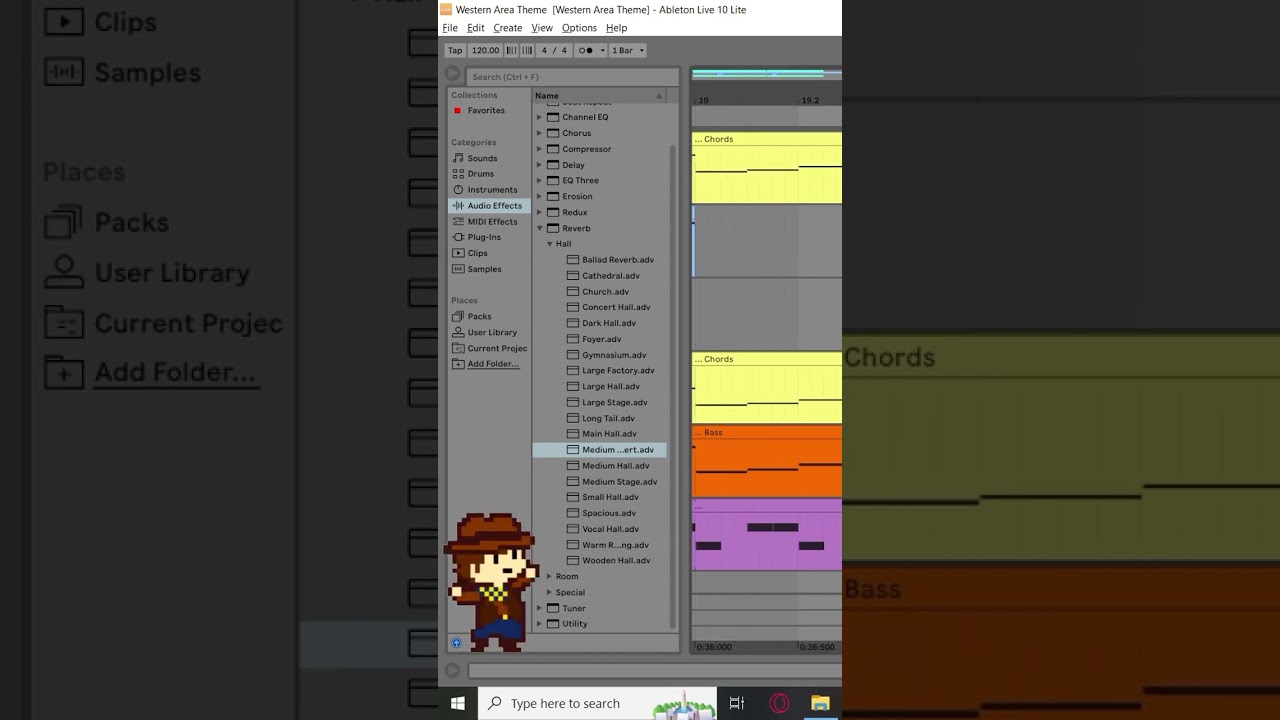Toggle the metronome on or off
This screenshot has height=720, width=1280.
click(x=586, y=50)
